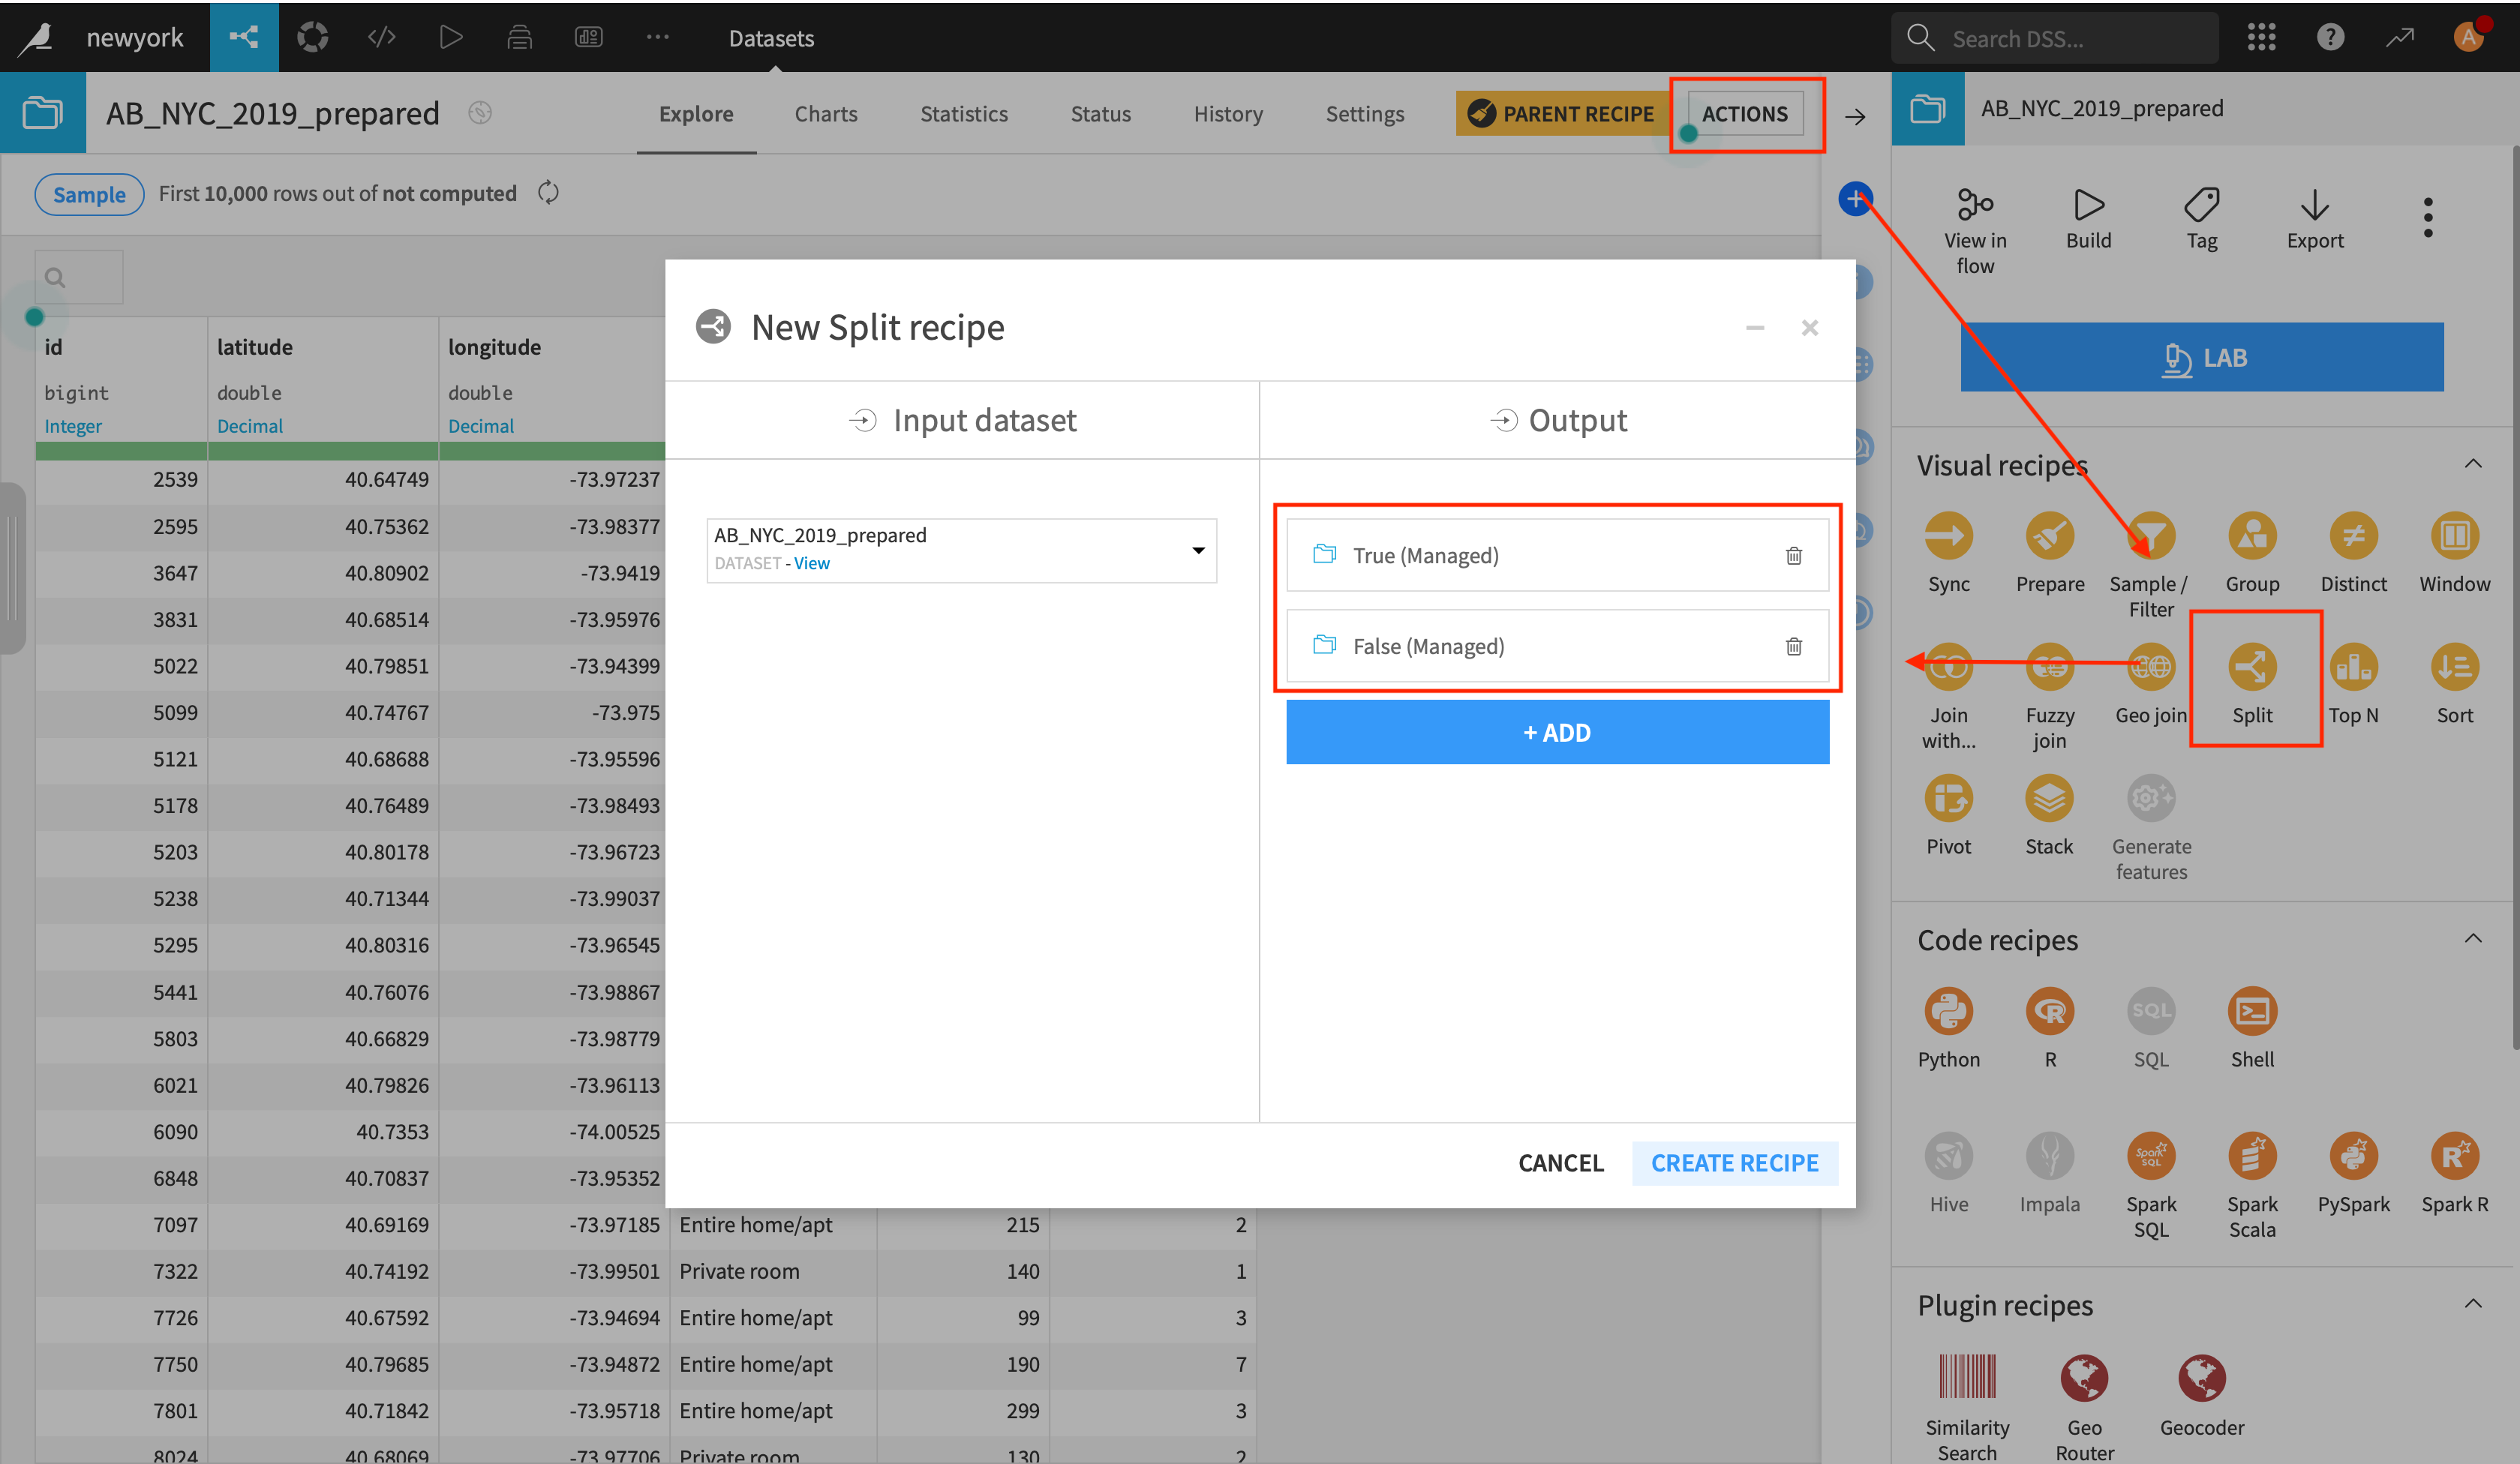Image resolution: width=2520 pixels, height=1464 pixels.
Task: Click the Build action icon
Action: click(x=2088, y=206)
